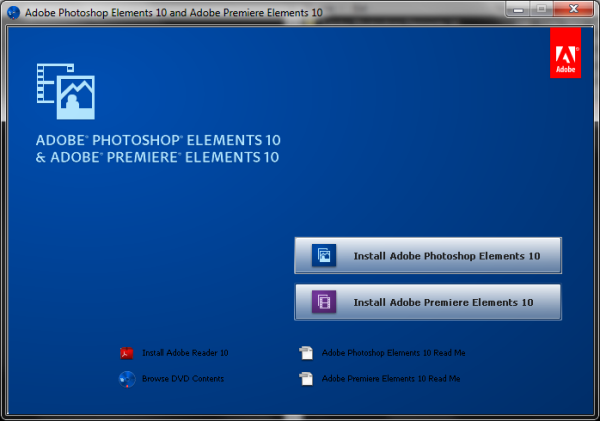Click the red Adobe logo in the corner
This screenshot has width=600, height=421.
coord(565,52)
